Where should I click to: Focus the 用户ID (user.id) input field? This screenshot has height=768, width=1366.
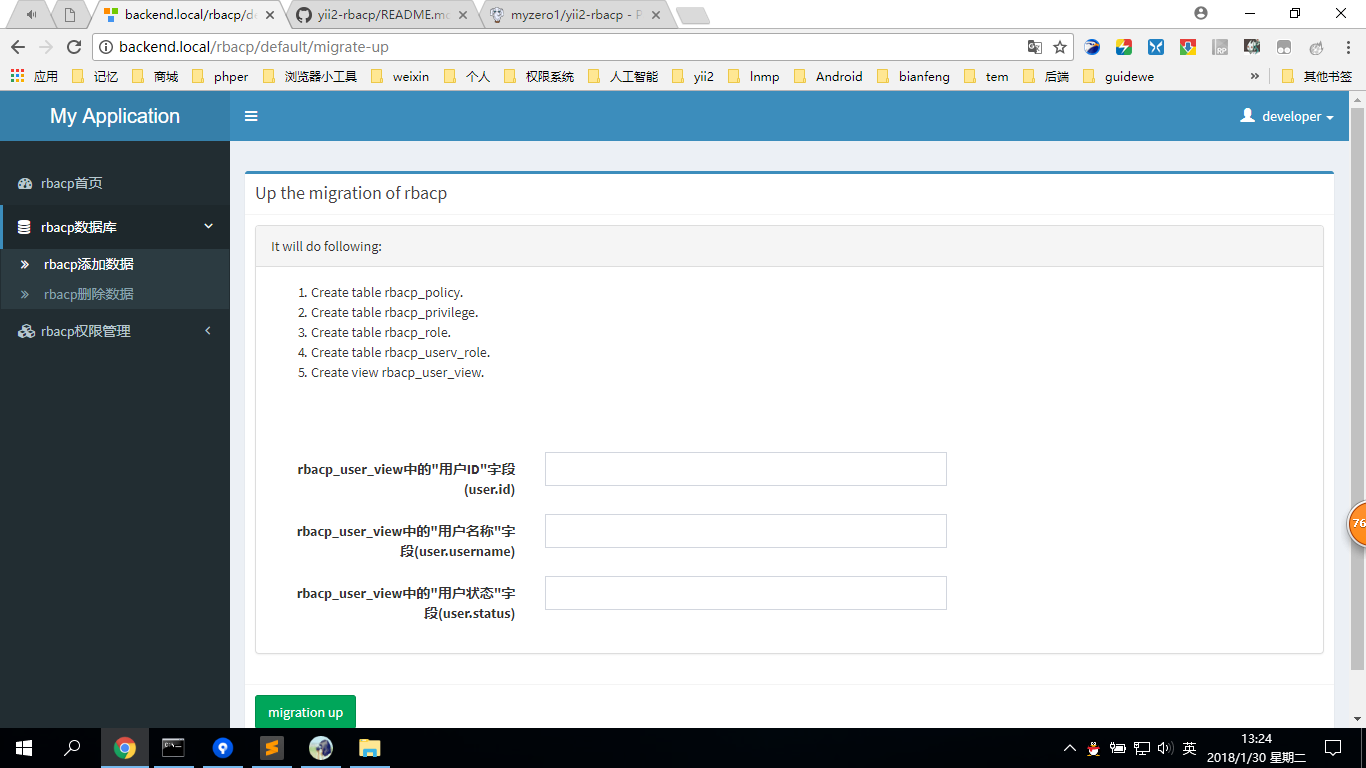[745, 469]
